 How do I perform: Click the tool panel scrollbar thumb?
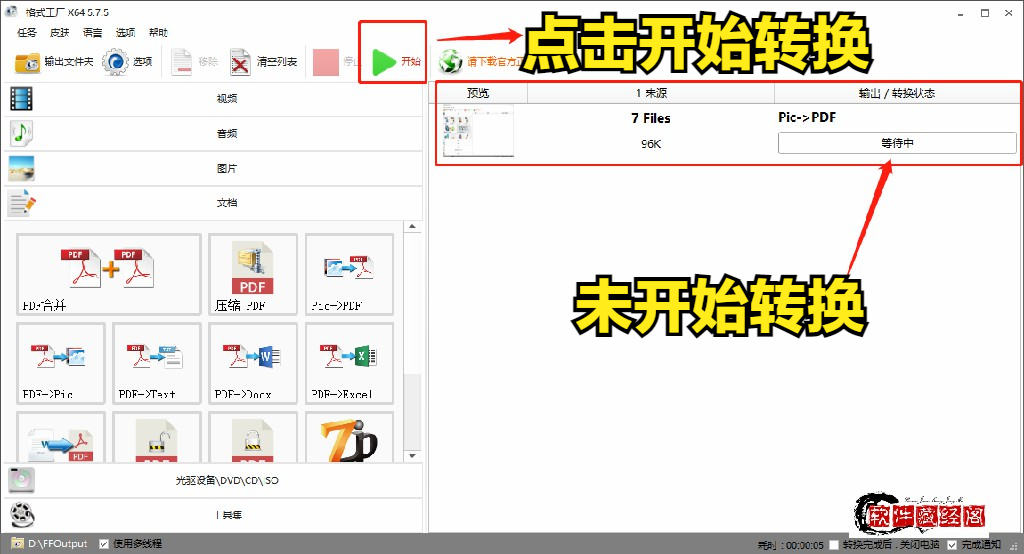[412, 411]
